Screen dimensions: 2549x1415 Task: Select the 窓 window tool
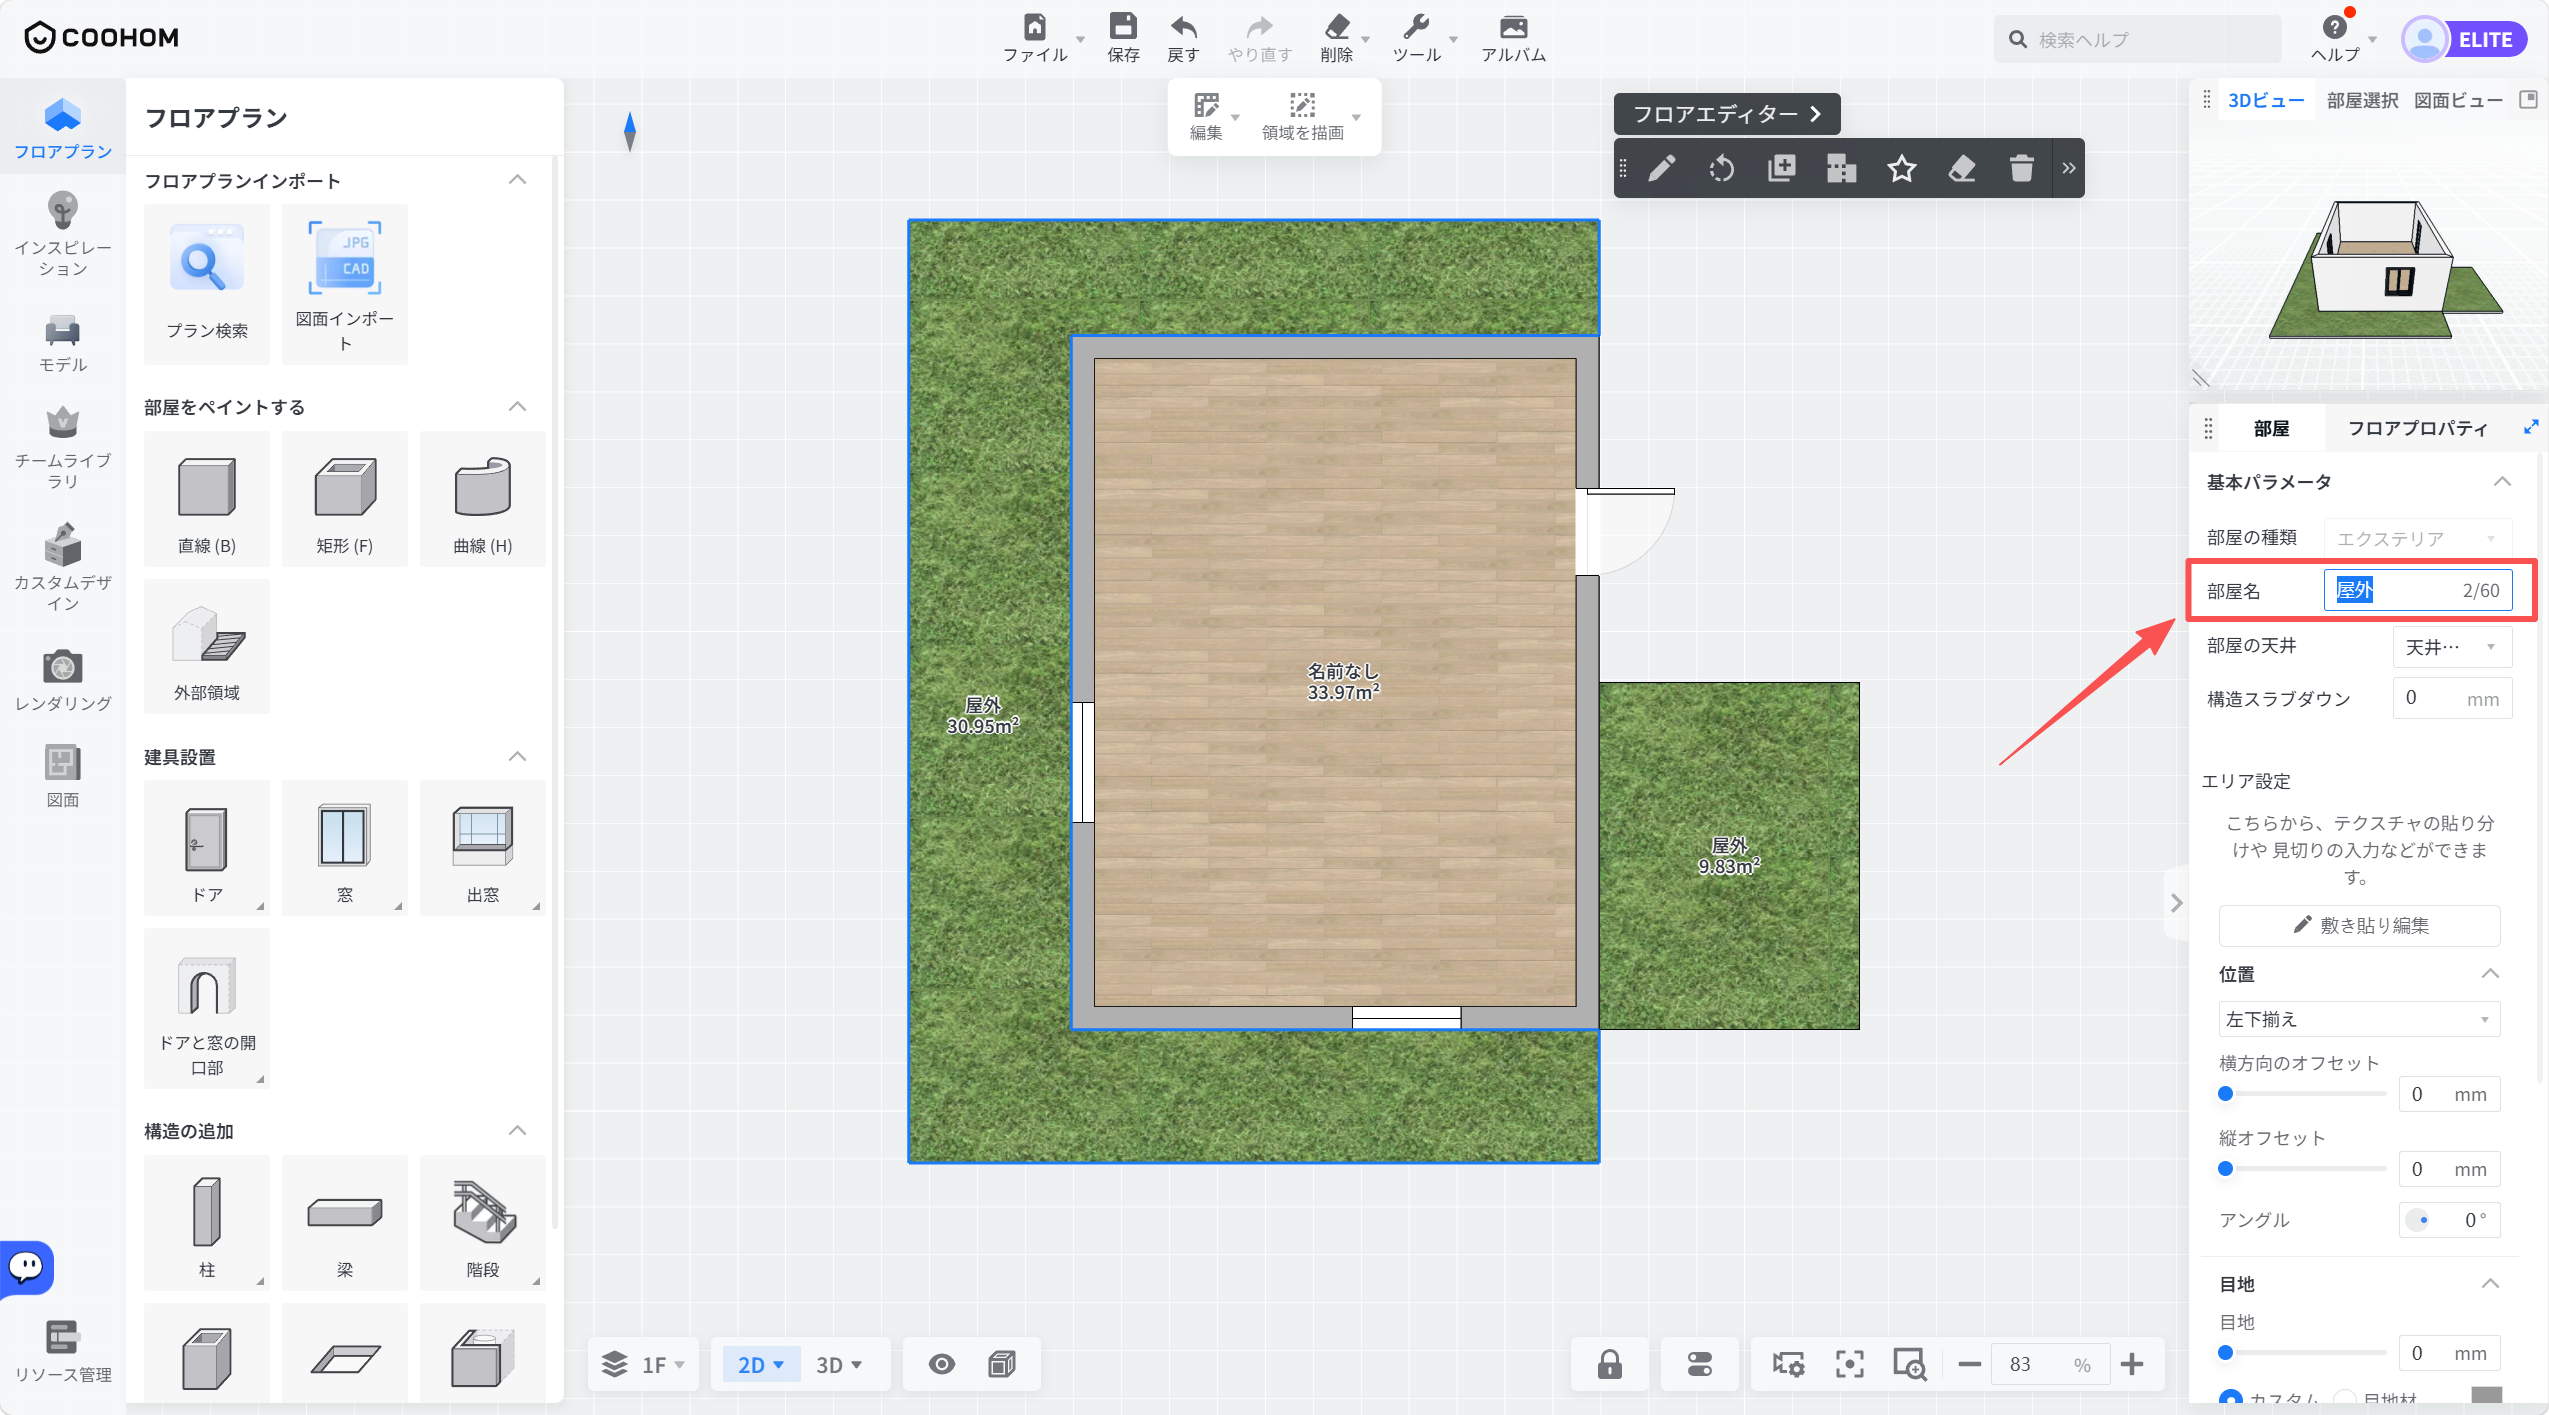click(x=345, y=848)
